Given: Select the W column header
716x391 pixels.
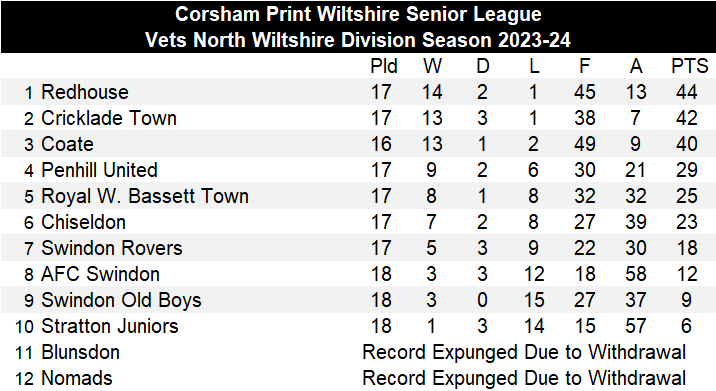Looking at the screenshot, I should (432, 66).
